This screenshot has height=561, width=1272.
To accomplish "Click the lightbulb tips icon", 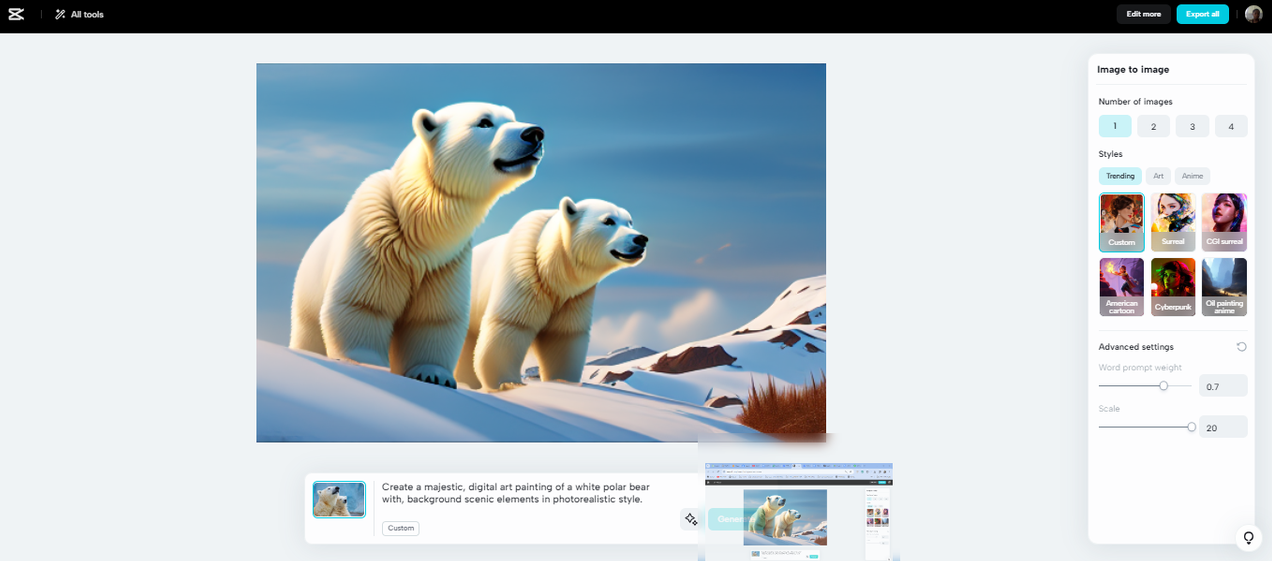I will tap(1248, 538).
